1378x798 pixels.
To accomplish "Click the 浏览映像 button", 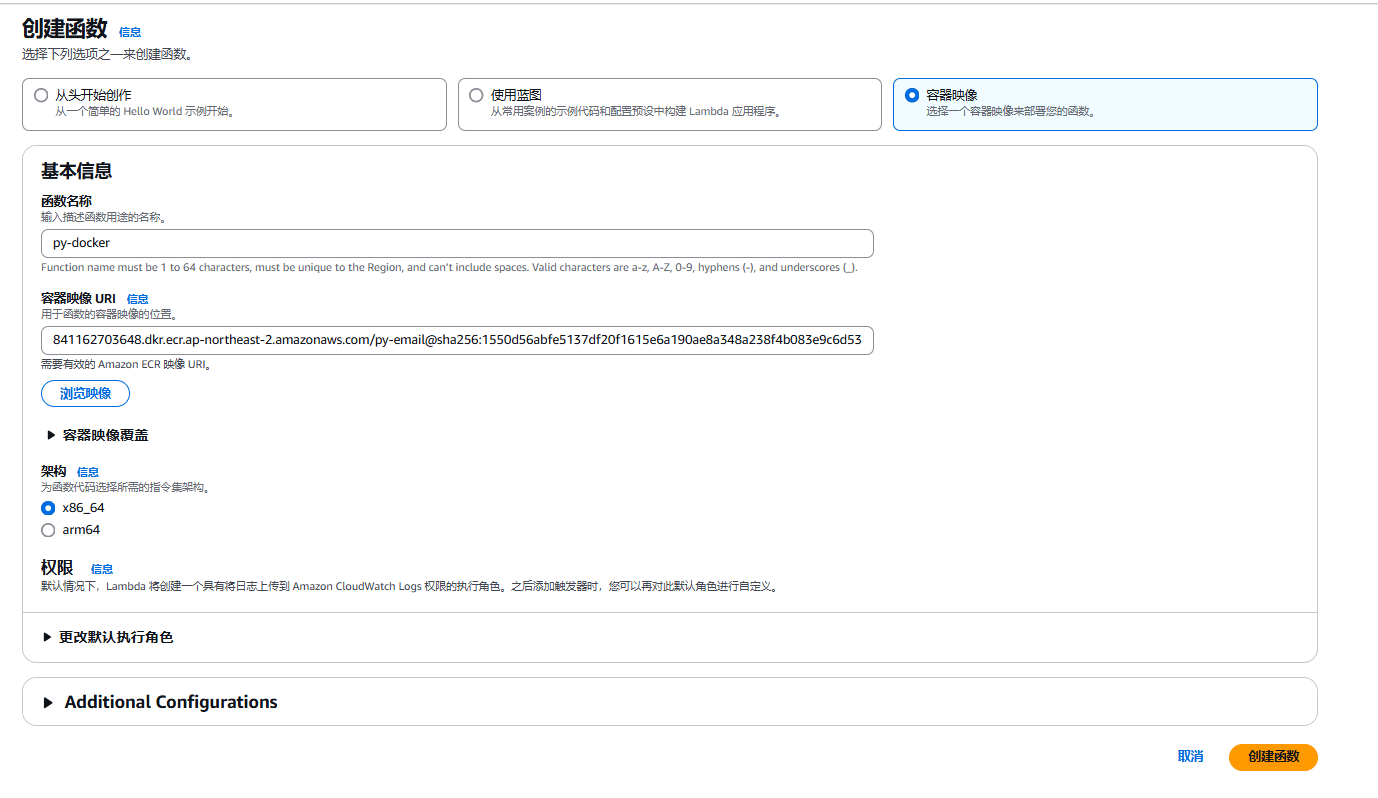I will [x=85, y=394].
